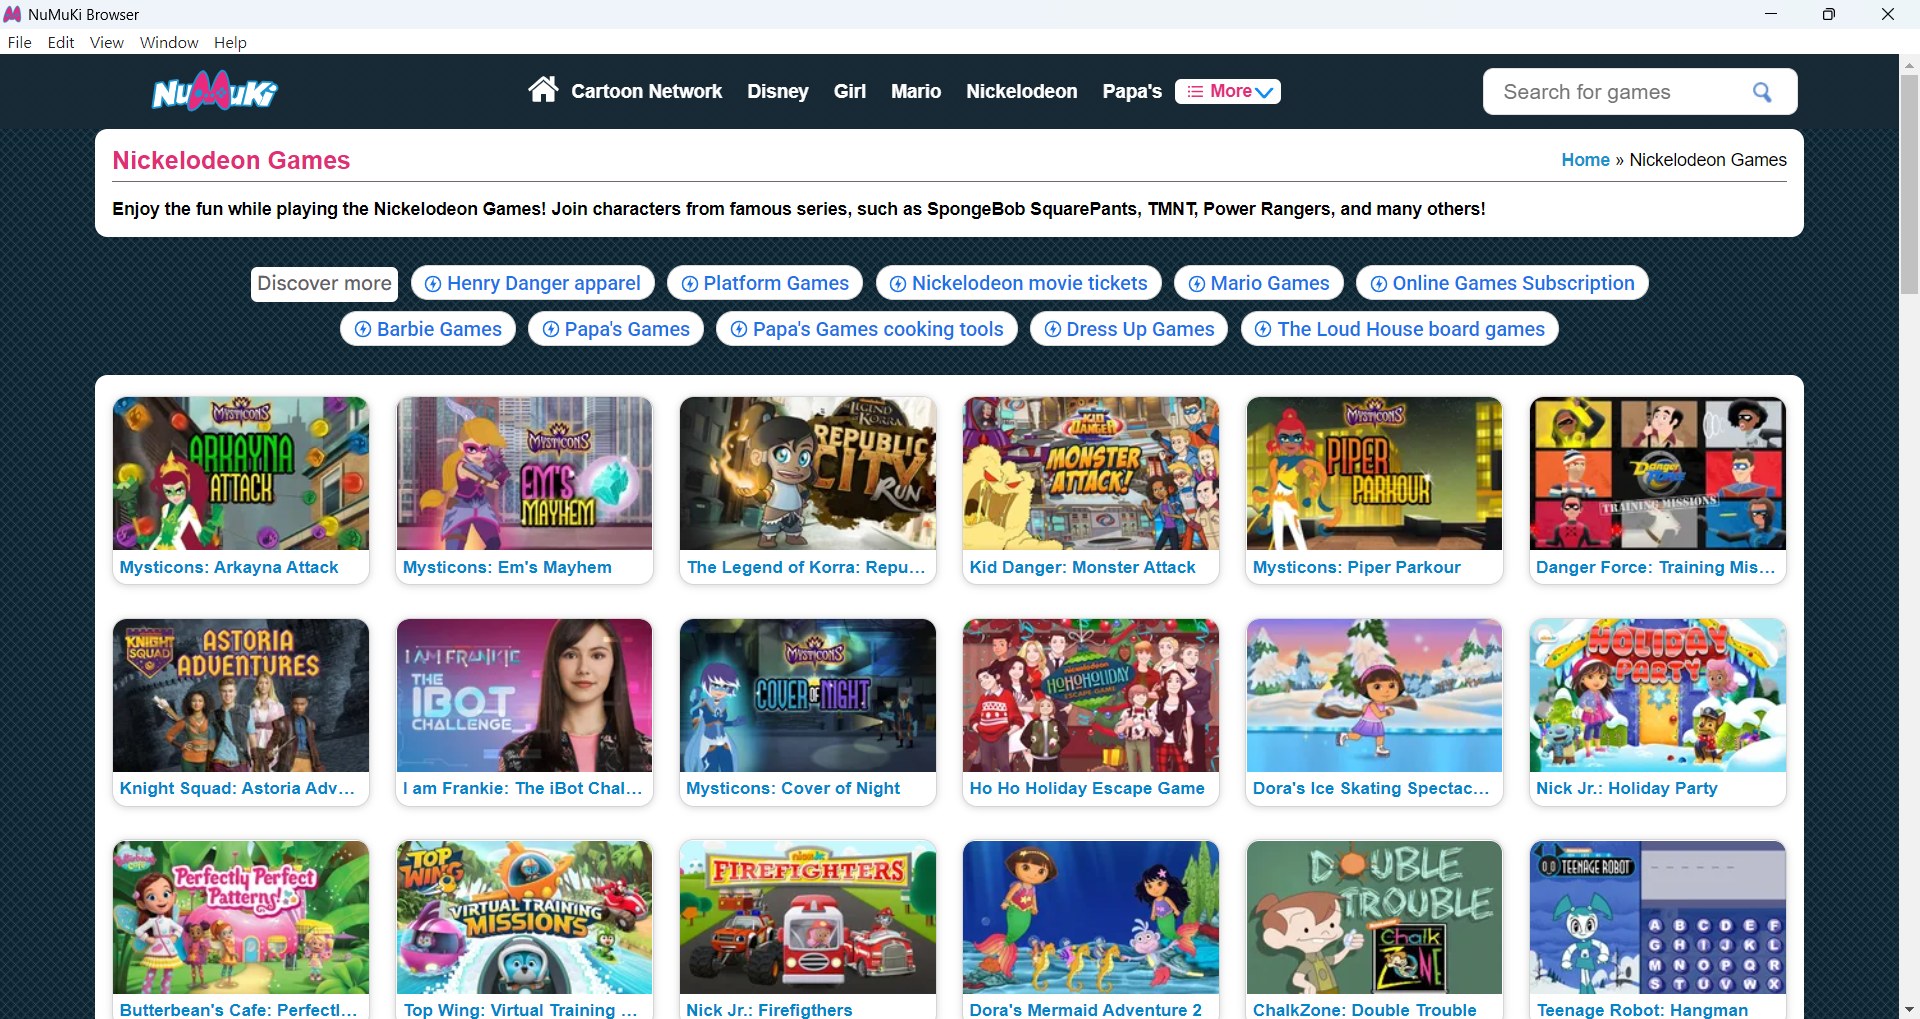Select the Nickelodeon nav link
This screenshot has width=1920, height=1019.
coord(1022,91)
